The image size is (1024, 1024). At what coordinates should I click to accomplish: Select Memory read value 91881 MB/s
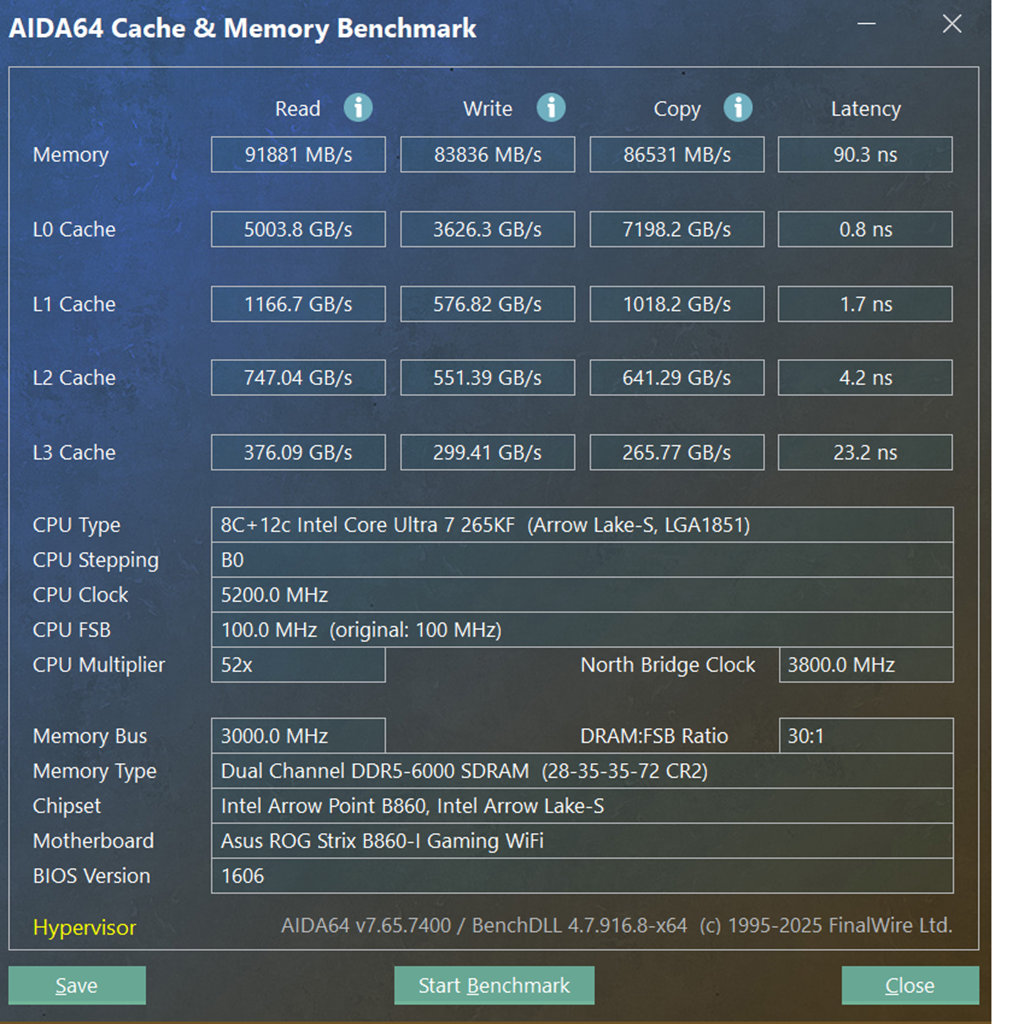click(298, 155)
